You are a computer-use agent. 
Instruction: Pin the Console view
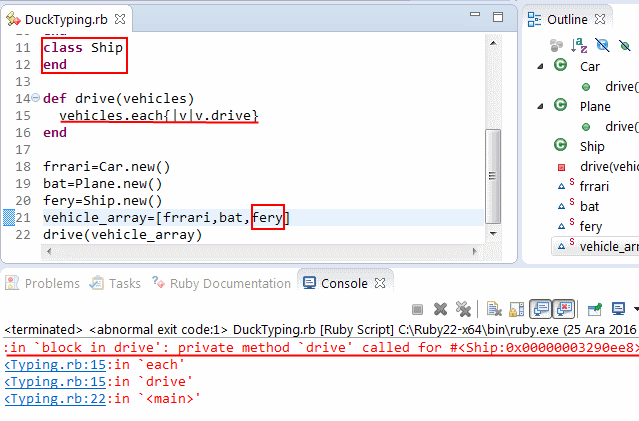[x=595, y=309]
